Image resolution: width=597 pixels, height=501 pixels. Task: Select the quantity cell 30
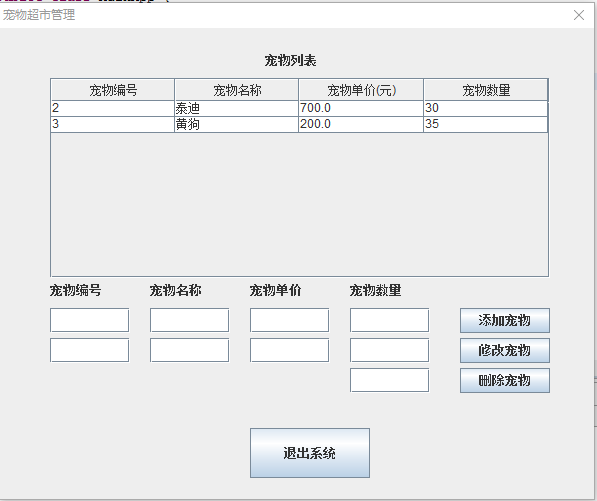(486, 108)
